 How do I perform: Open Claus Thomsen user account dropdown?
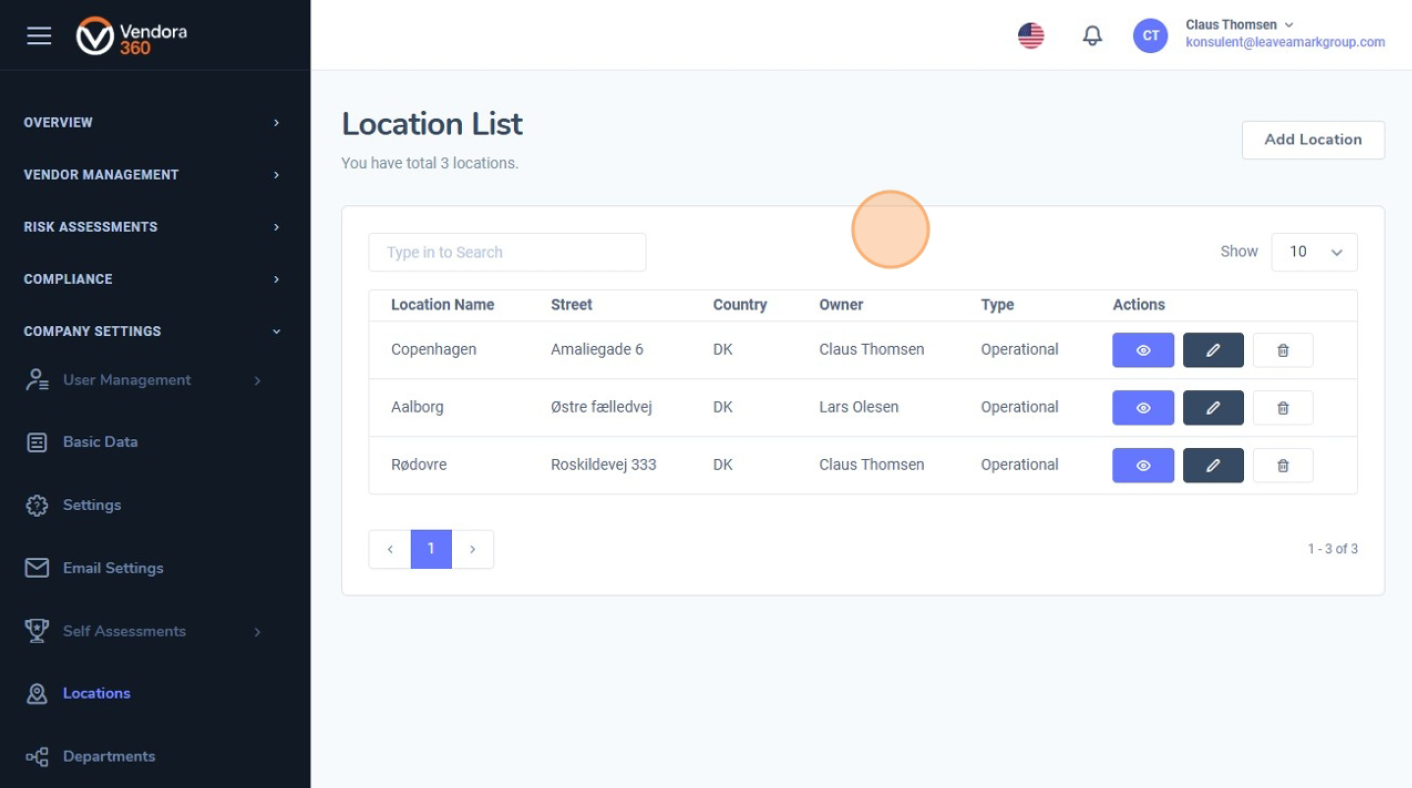[1238, 25]
